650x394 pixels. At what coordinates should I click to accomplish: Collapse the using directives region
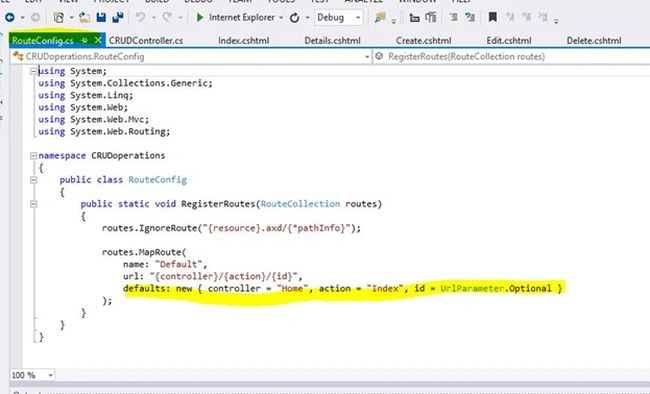(x=33, y=71)
